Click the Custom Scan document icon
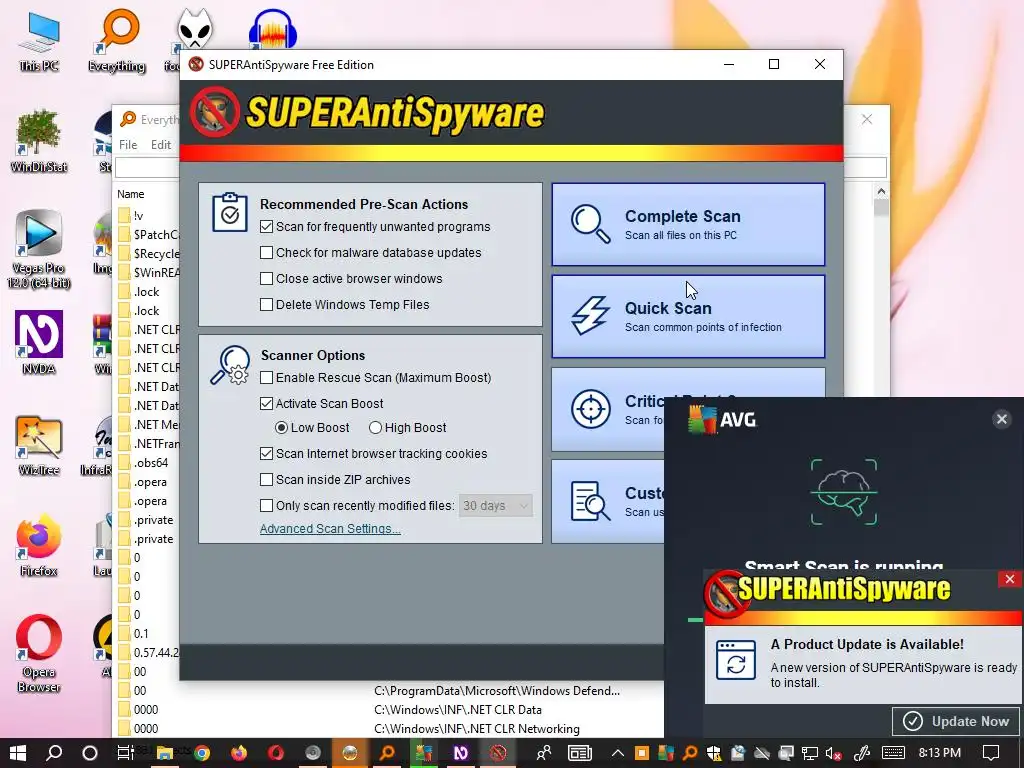The image size is (1024, 768). pos(590,501)
